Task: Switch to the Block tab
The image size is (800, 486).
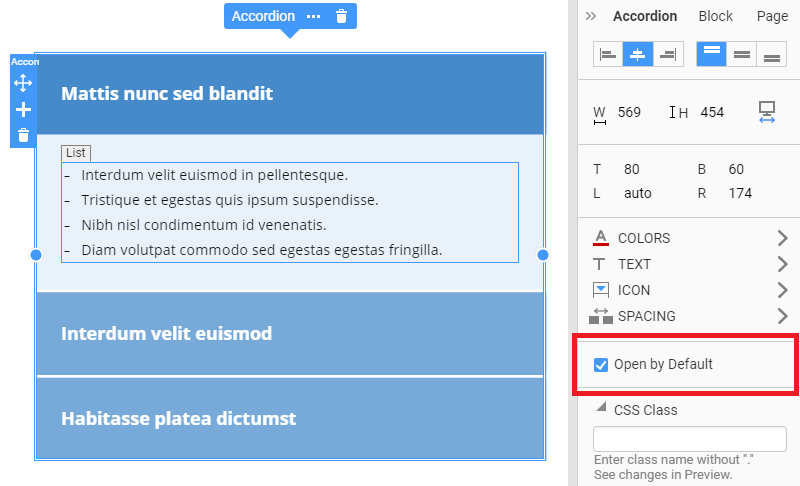Action: click(x=715, y=16)
